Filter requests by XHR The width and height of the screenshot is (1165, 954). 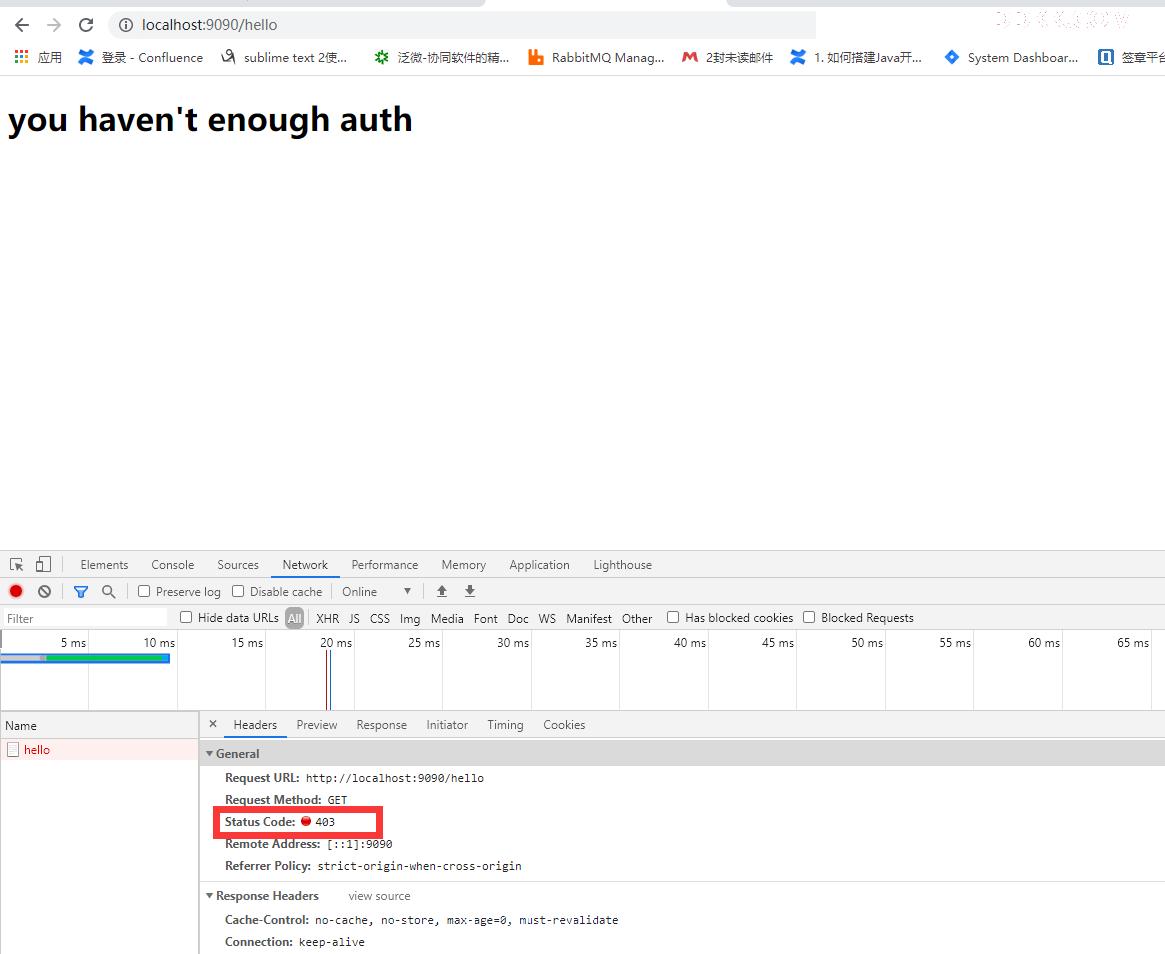click(x=328, y=618)
